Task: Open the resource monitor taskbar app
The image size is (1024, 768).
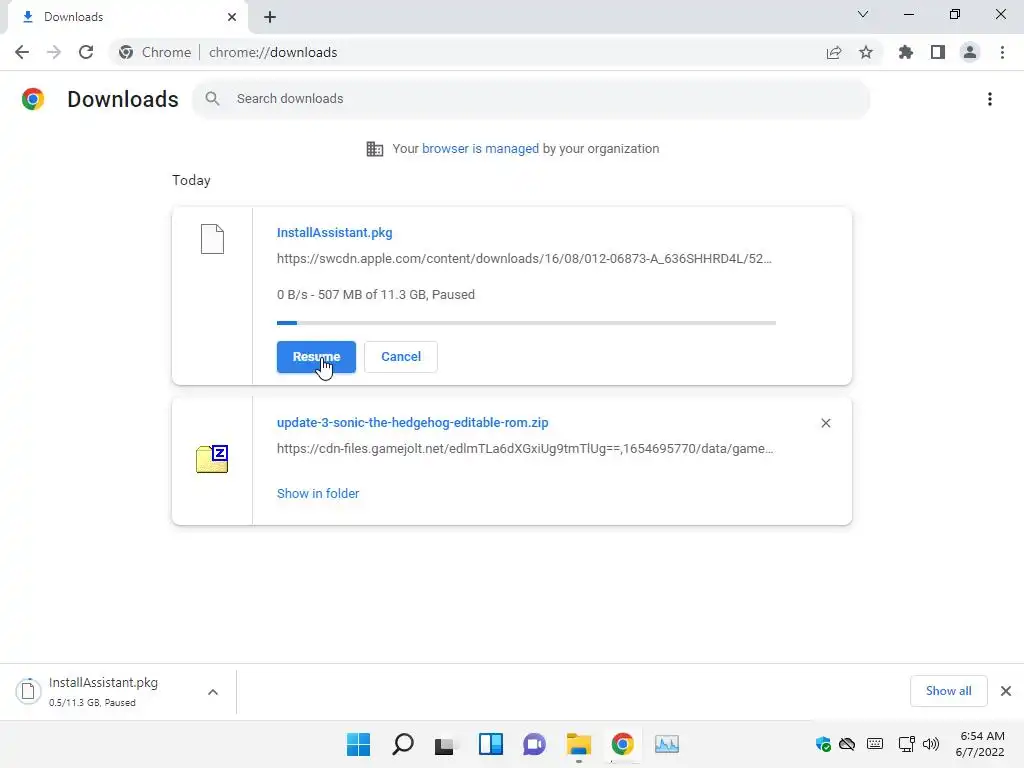Action: click(x=667, y=744)
